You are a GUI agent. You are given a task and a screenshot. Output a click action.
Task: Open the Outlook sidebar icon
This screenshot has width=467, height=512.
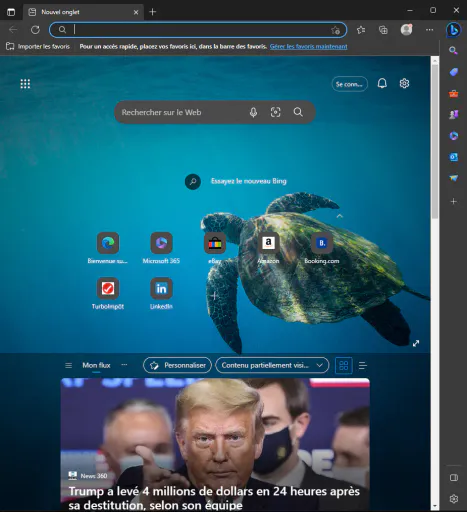pos(454,157)
